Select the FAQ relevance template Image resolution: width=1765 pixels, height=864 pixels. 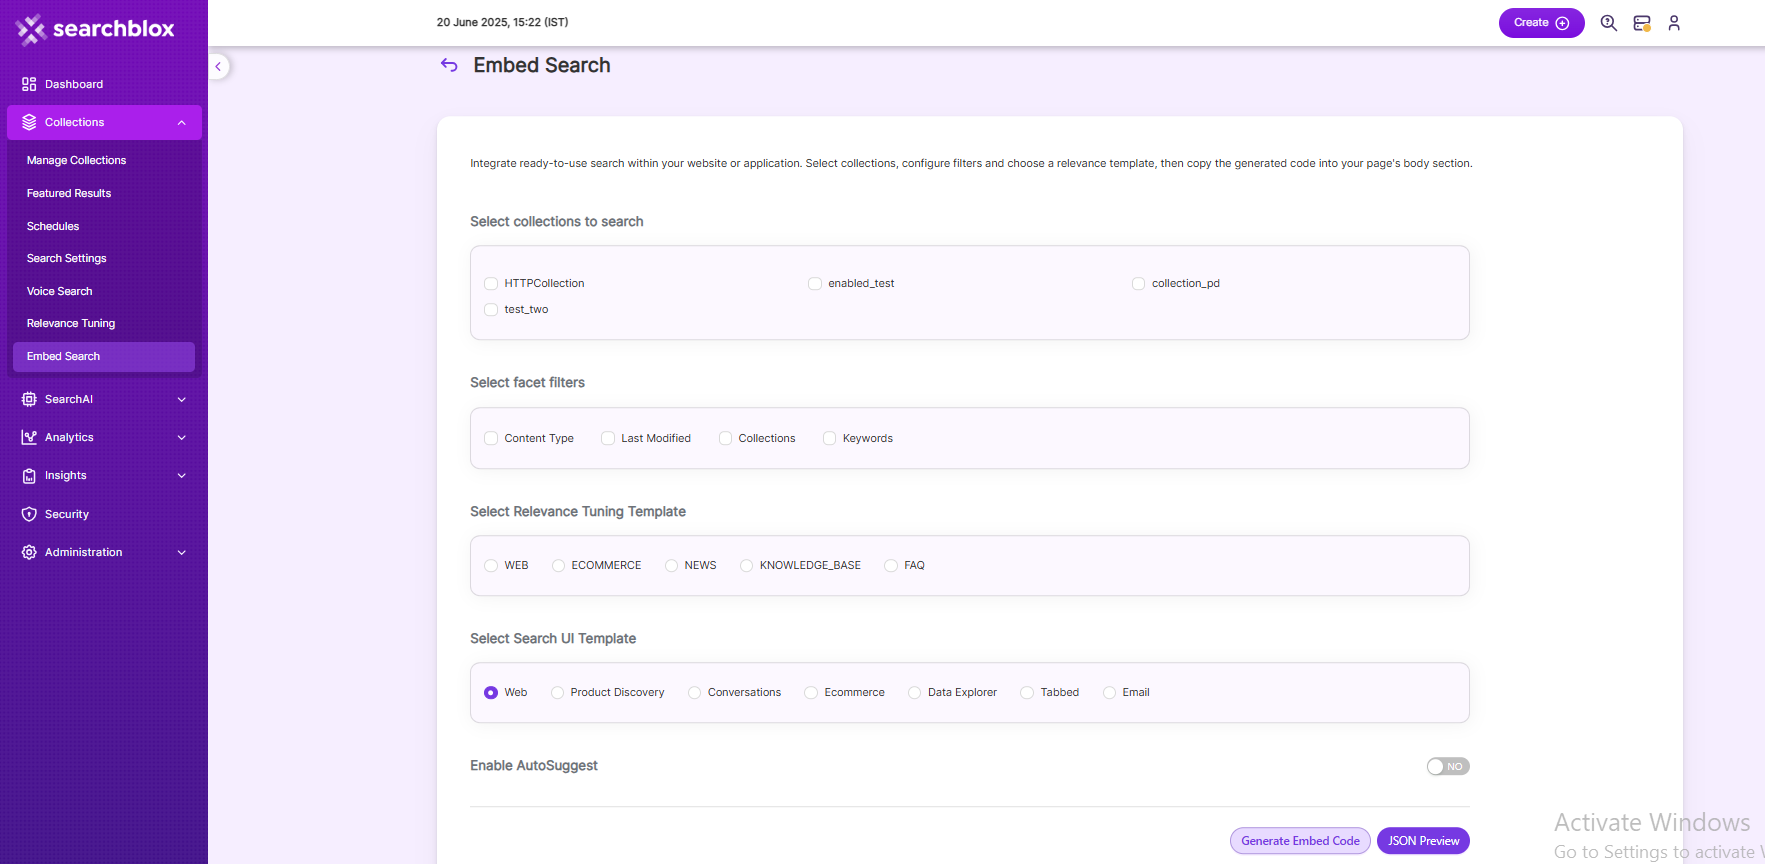pos(891,566)
